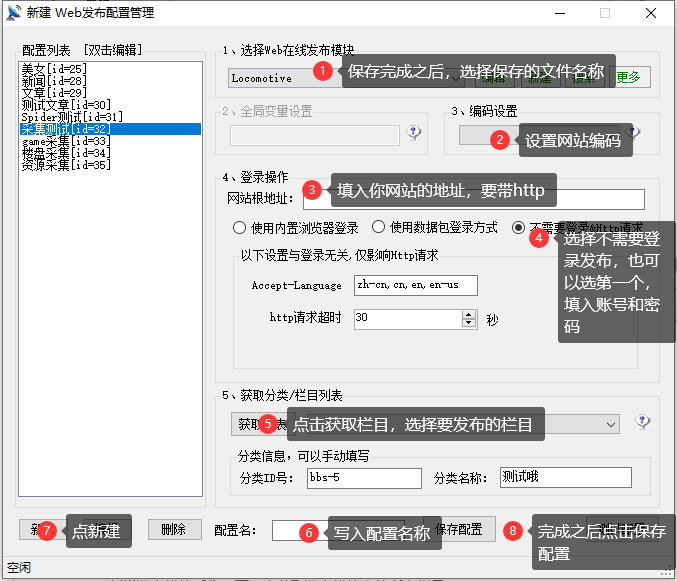Click the 配置列表 [双击编辑] heading label
Screen dimensions: 677x581
(82, 50)
